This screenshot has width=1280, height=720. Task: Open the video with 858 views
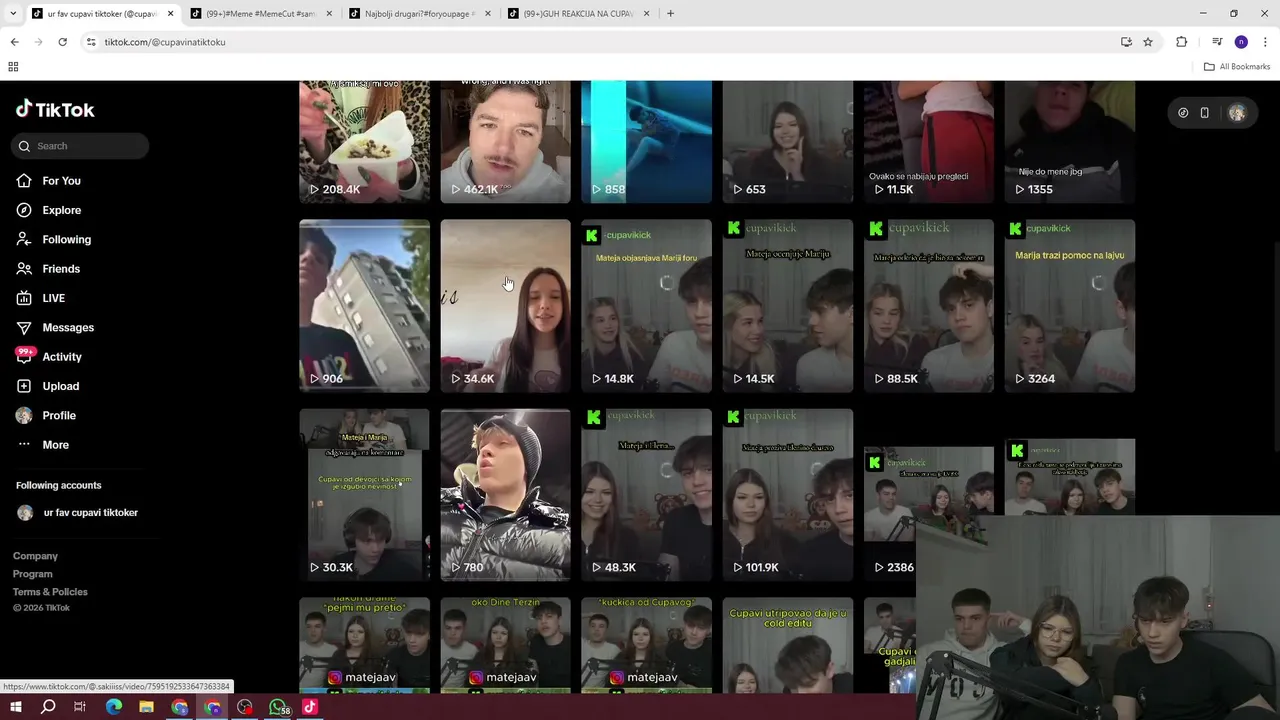646,142
